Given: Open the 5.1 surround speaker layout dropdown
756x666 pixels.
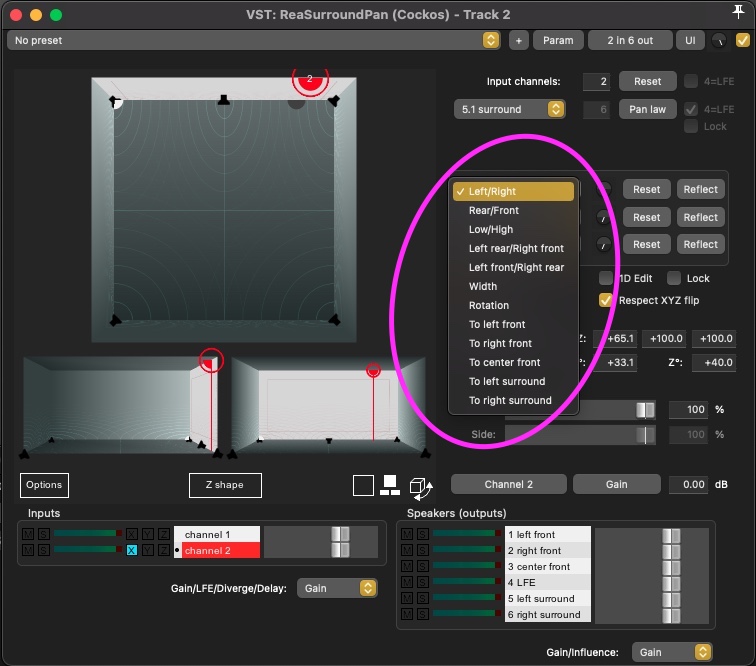Looking at the screenshot, I should pos(509,109).
